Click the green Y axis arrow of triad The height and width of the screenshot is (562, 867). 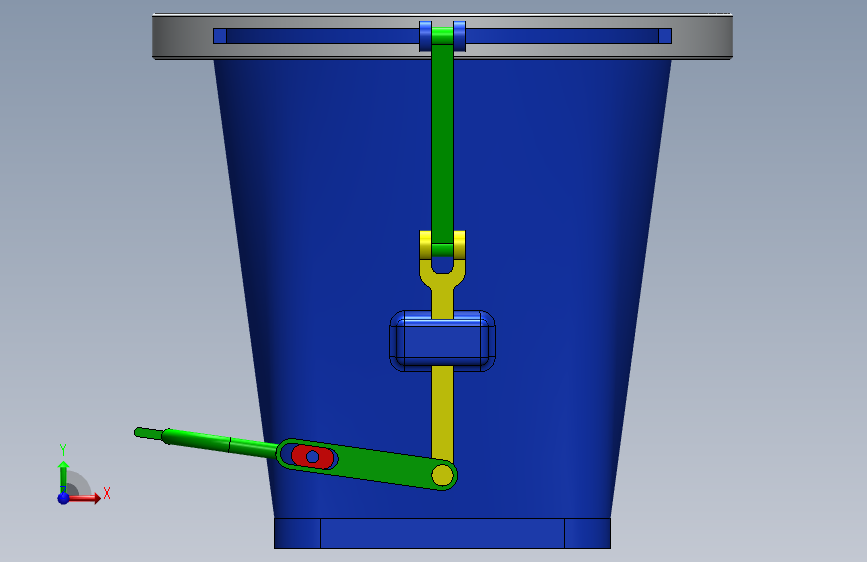pyautogui.click(x=63, y=477)
